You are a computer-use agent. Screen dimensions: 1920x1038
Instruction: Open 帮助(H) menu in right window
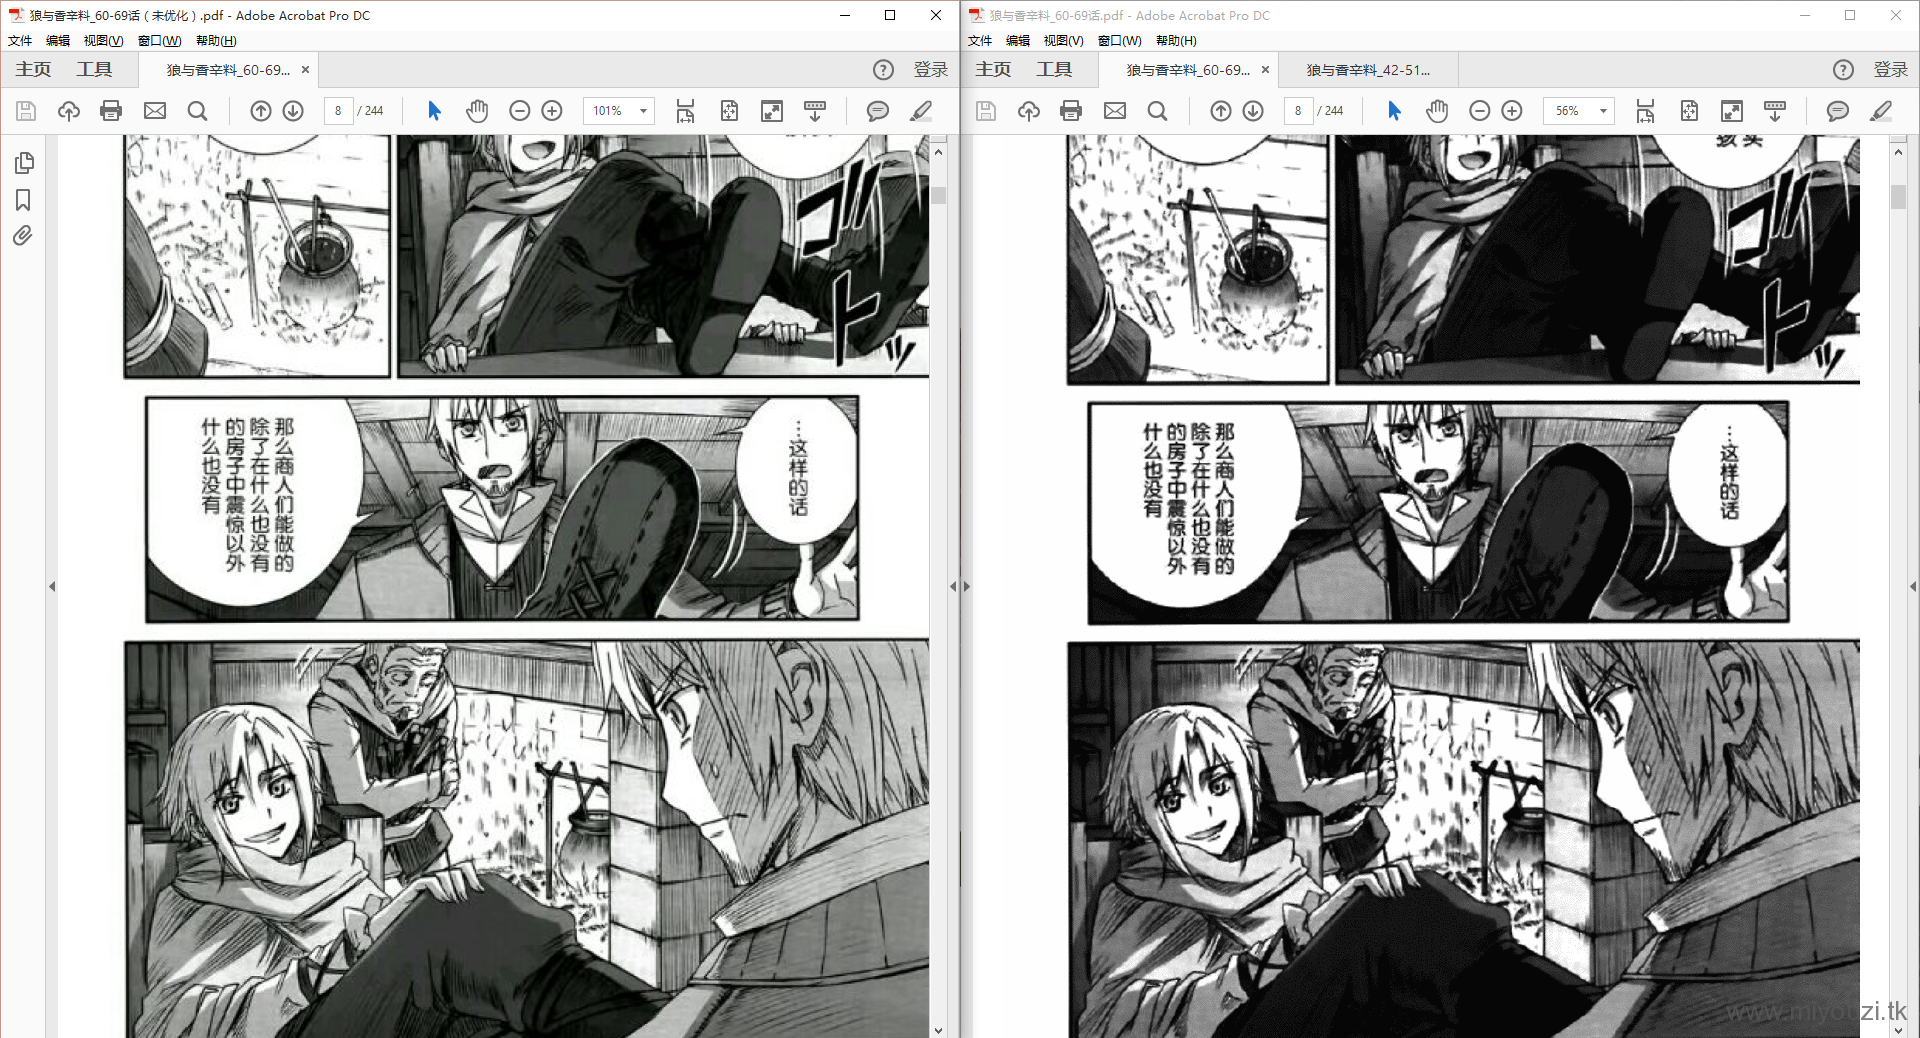coord(1176,41)
